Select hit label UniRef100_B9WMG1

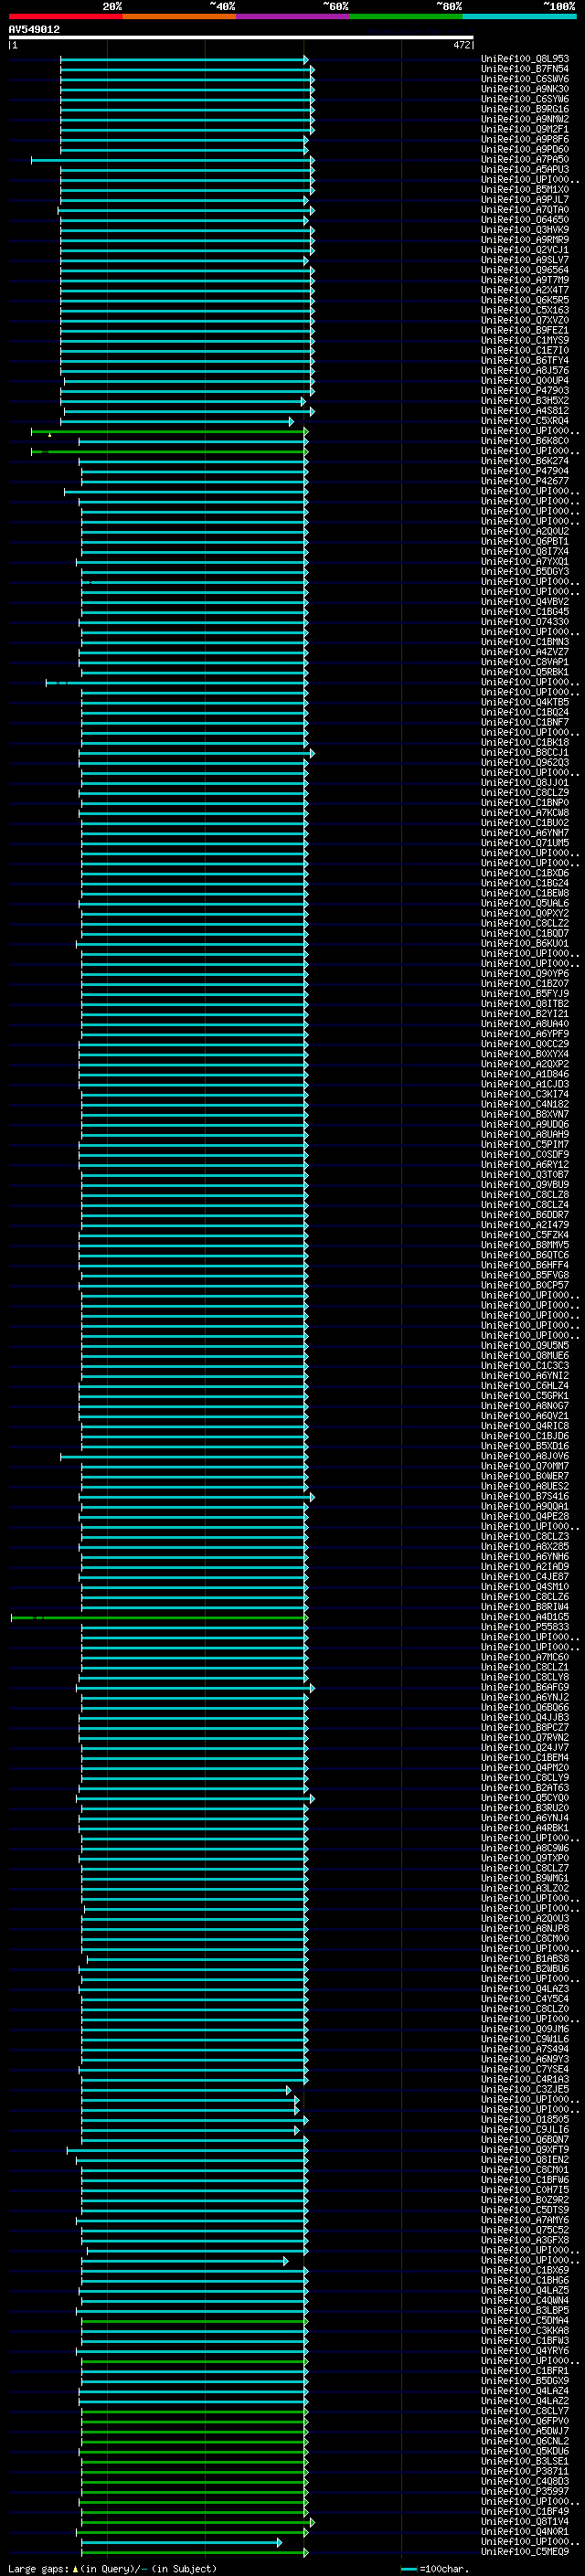(x=525, y=1877)
